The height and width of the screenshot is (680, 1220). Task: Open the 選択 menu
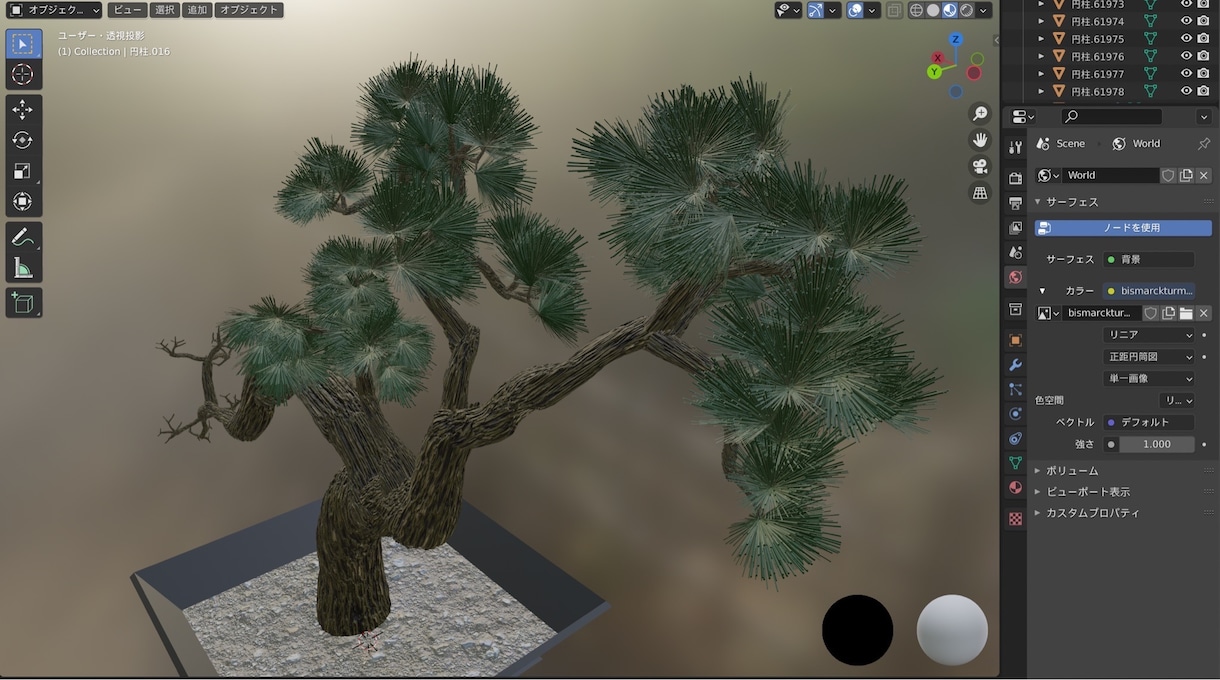tap(165, 10)
